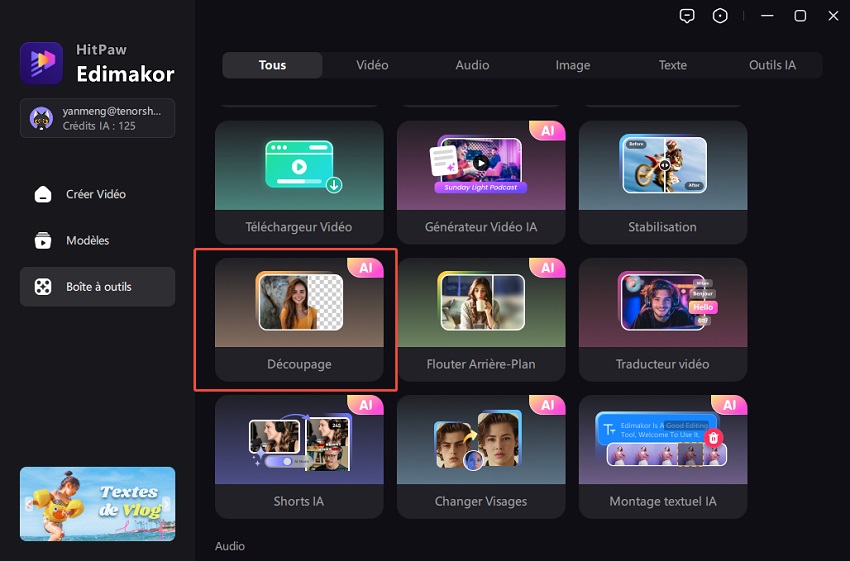Click the Boîte à outils label

99,287
